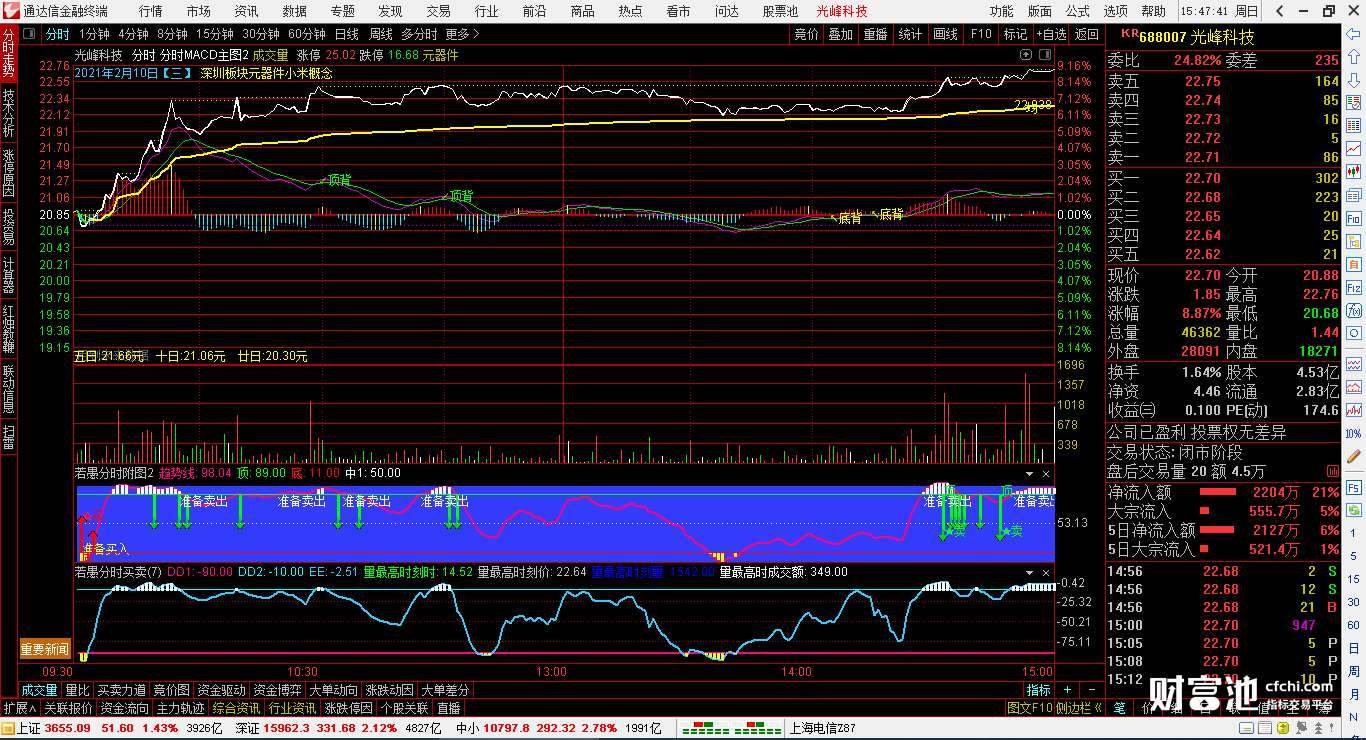Close the 若愚分时附图2 indicator panel
This screenshot has width=1366, height=740.
(1046, 473)
